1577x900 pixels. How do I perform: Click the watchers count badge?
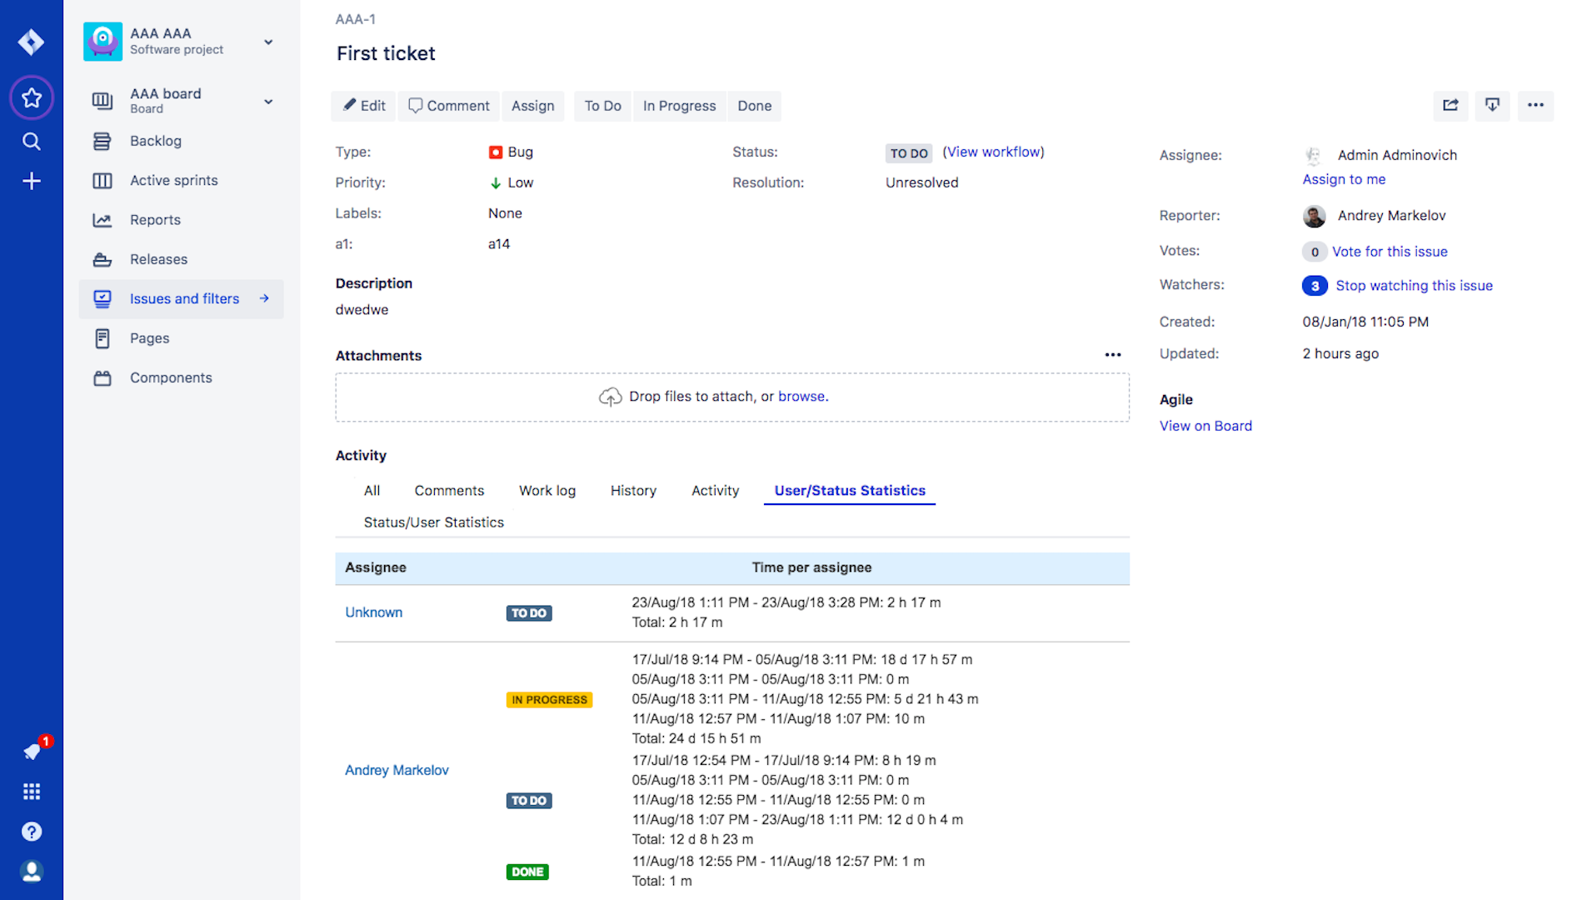pyautogui.click(x=1314, y=286)
